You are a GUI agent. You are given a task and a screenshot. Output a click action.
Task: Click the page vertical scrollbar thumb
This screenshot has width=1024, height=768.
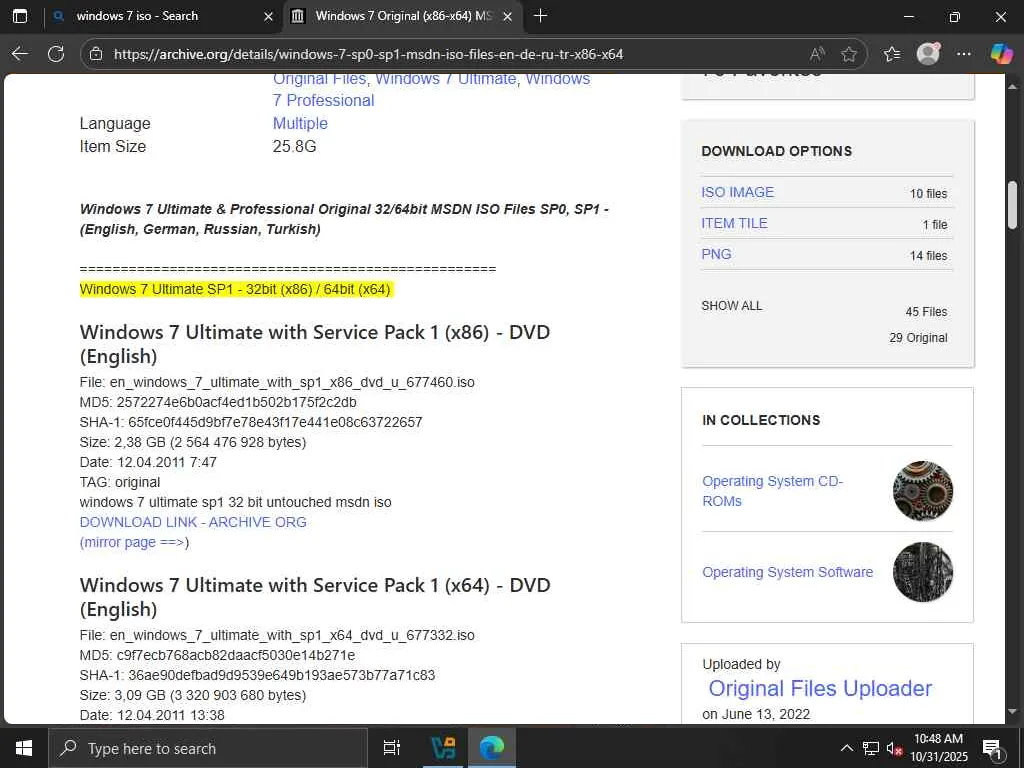pyautogui.click(x=1012, y=205)
